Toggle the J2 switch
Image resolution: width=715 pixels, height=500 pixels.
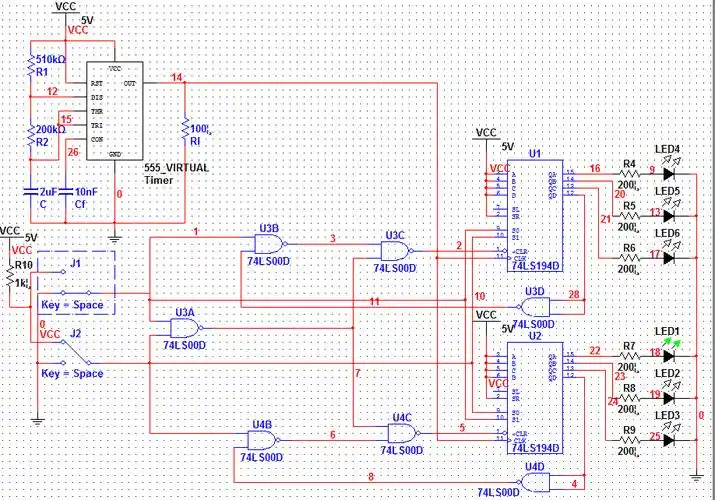pyautogui.click(x=67, y=351)
